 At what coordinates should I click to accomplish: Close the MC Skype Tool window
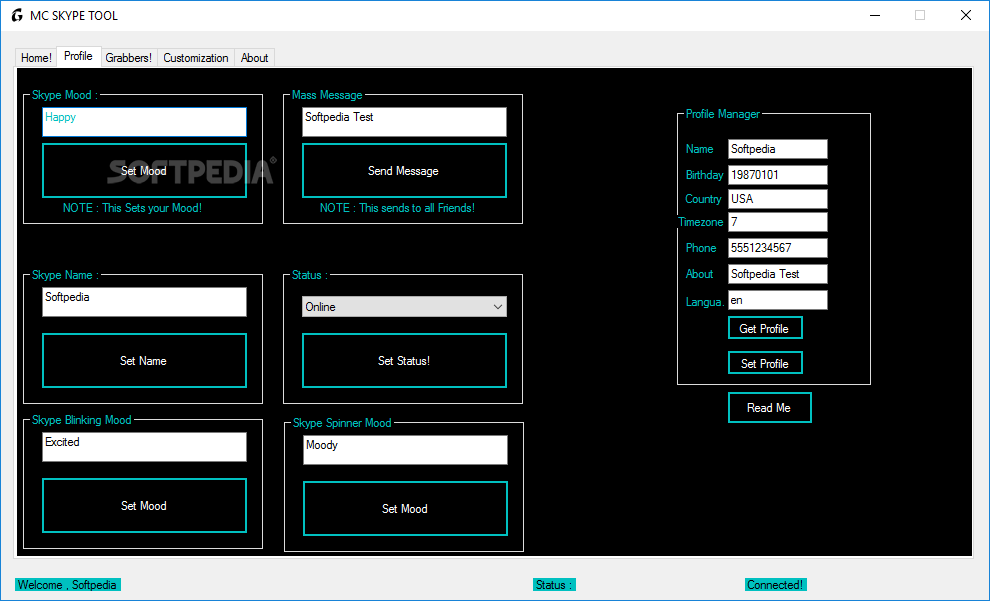pos(965,15)
